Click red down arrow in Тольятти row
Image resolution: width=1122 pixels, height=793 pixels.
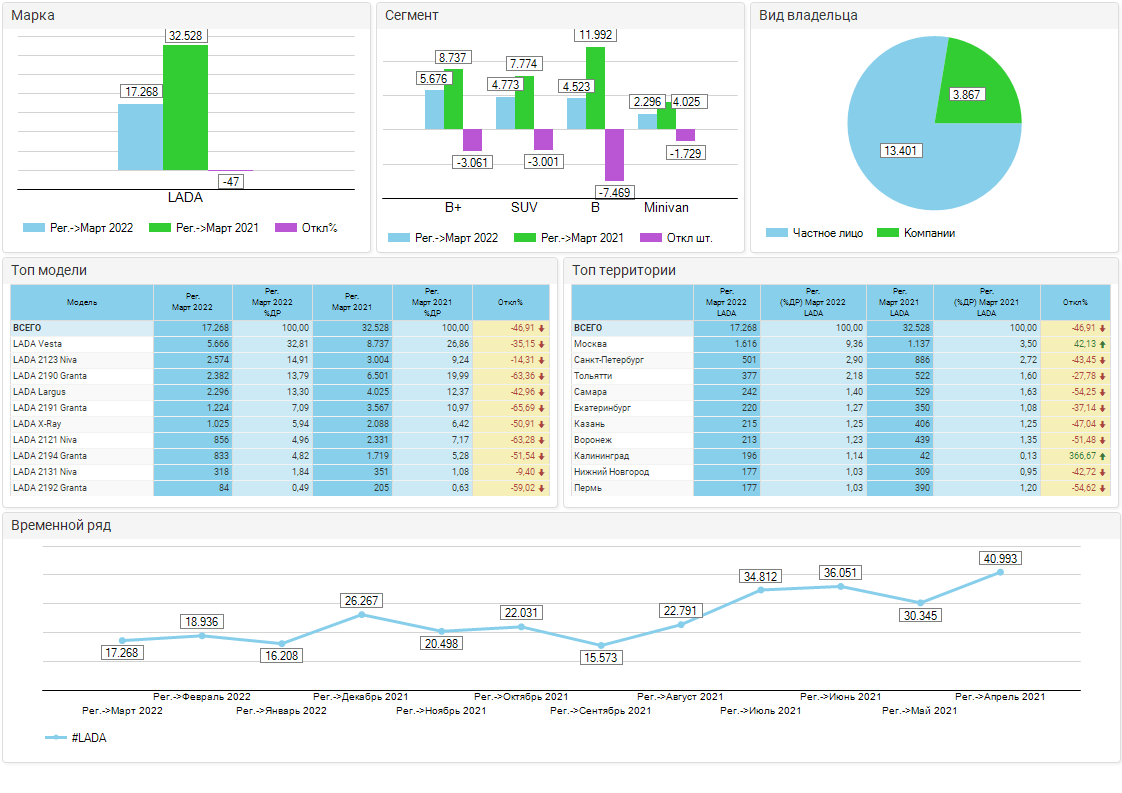click(1103, 376)
